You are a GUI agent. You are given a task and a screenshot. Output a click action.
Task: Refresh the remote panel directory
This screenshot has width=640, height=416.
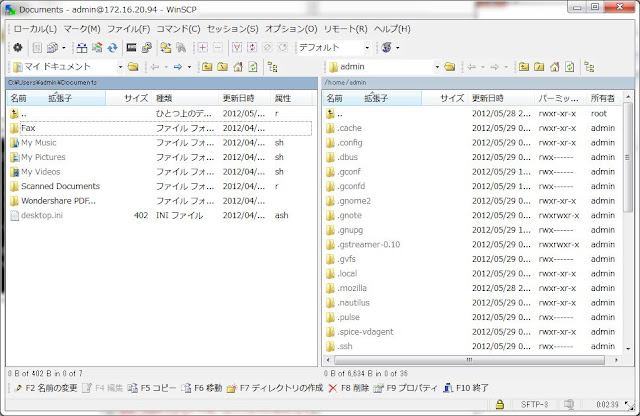(570, 67)
